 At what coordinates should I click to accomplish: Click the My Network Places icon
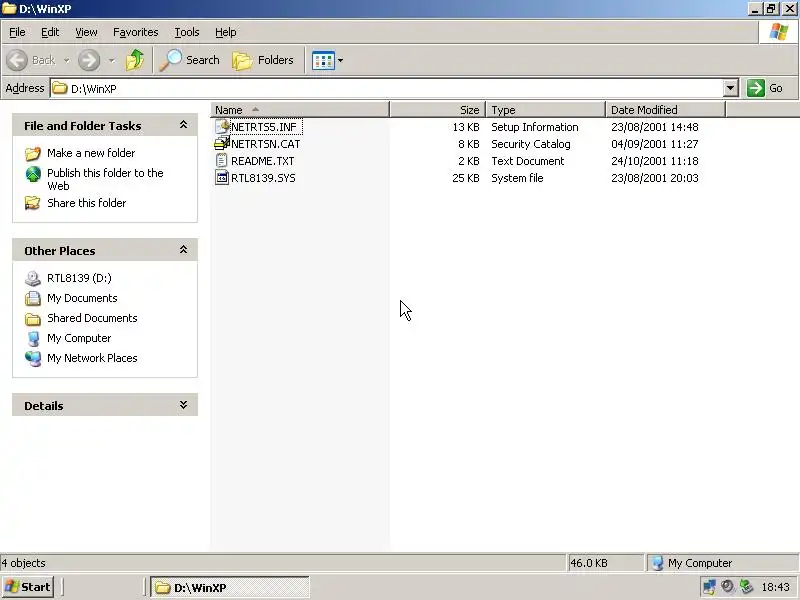click(x=33, y=358)
